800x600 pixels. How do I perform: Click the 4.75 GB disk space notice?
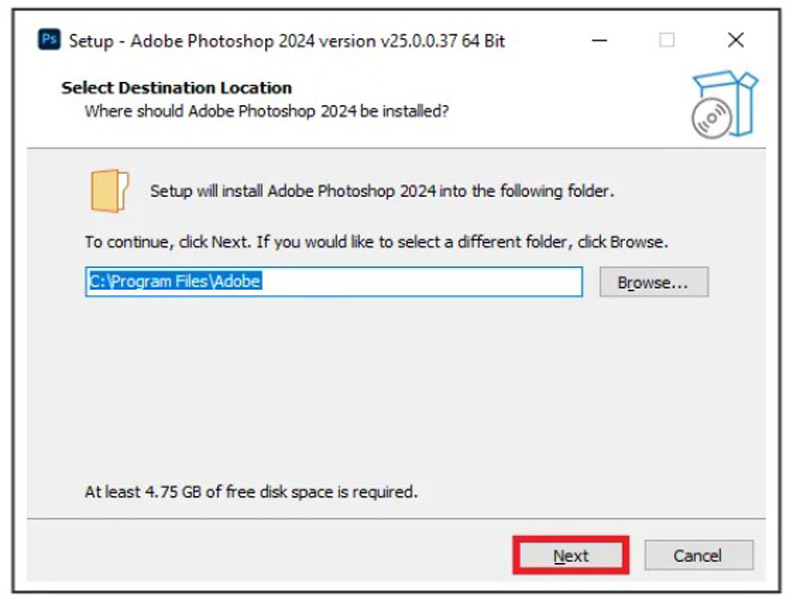pyautogui.click(x=251, y=492)
